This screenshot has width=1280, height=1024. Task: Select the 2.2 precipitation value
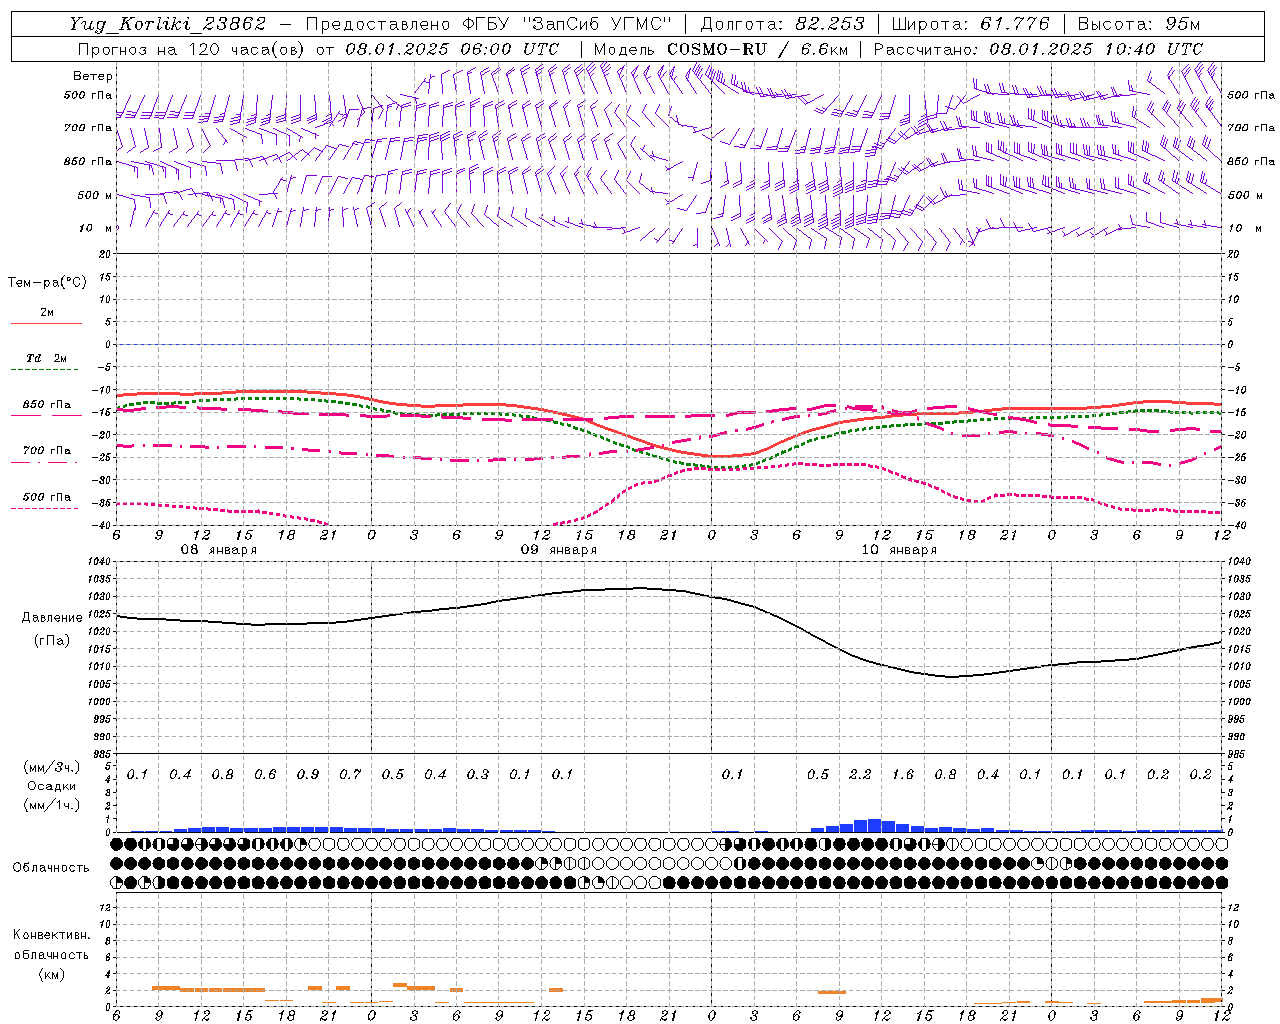pos(860,775)
